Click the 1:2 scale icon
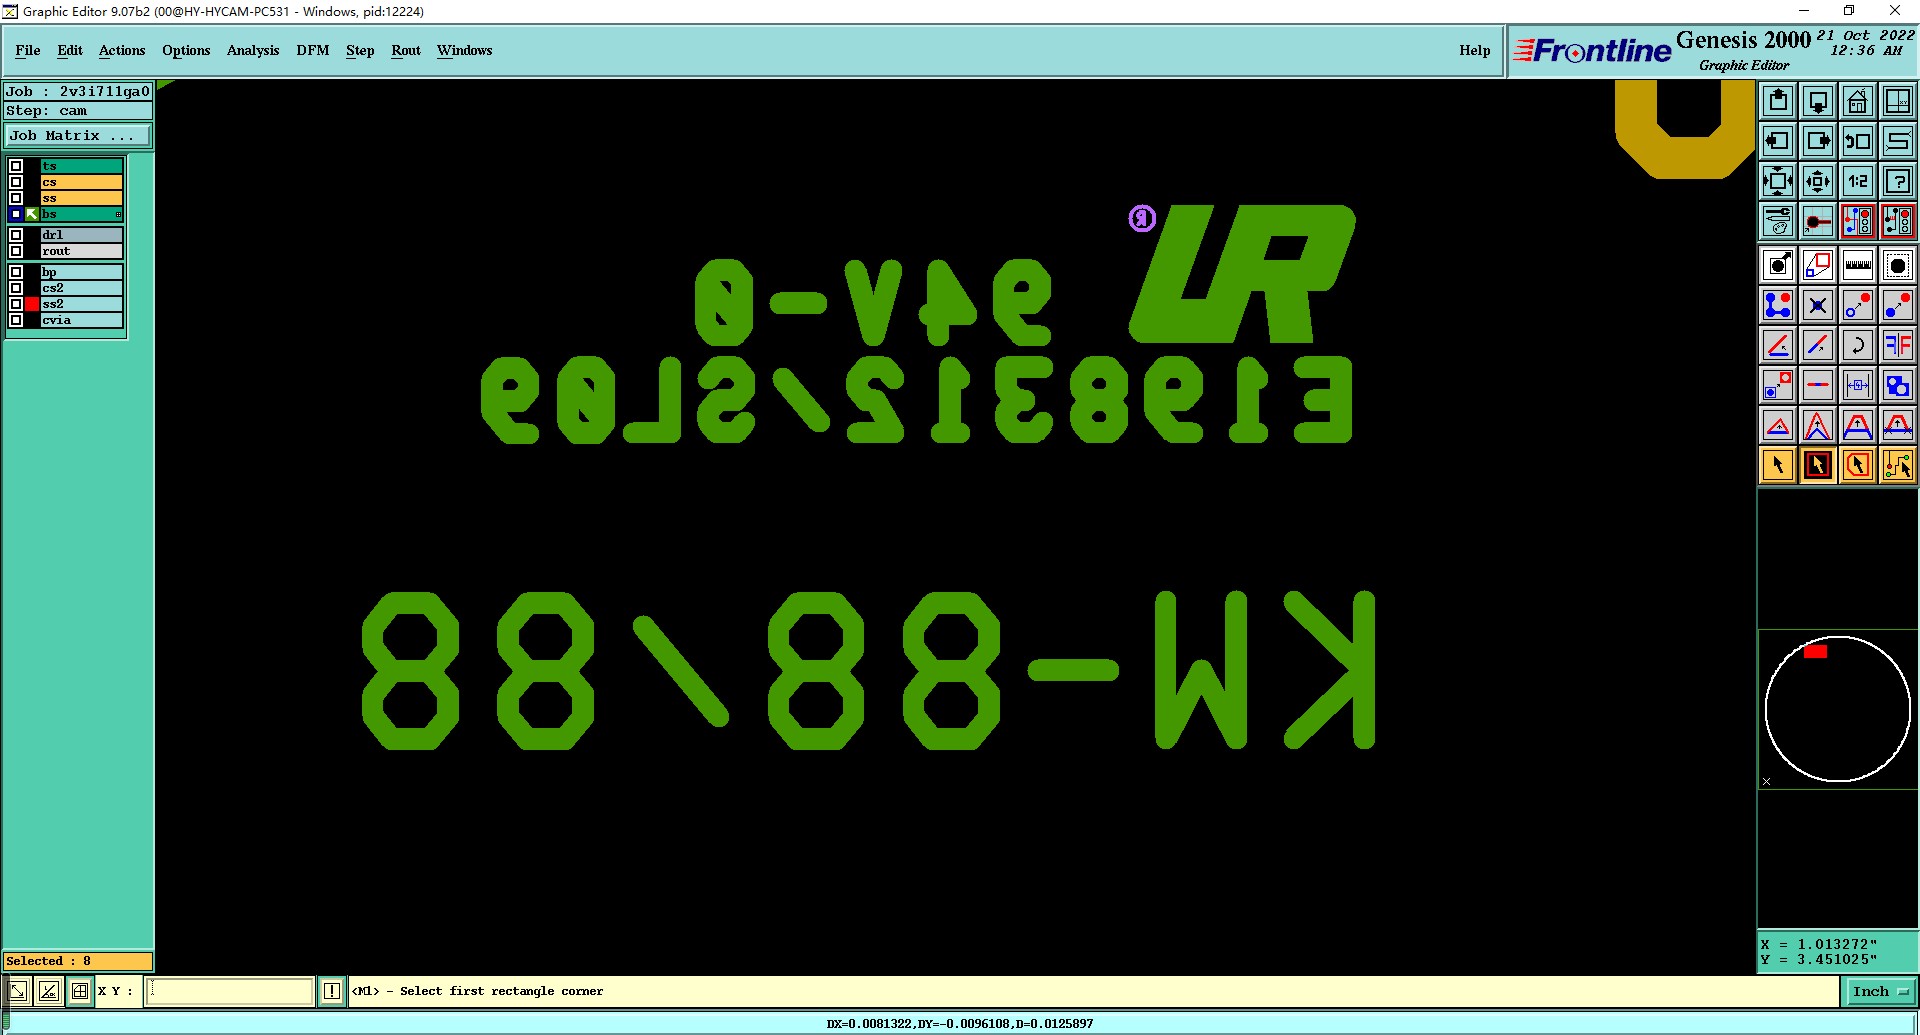Viewport: 1920px width, 1035px height. point(1858,181)
